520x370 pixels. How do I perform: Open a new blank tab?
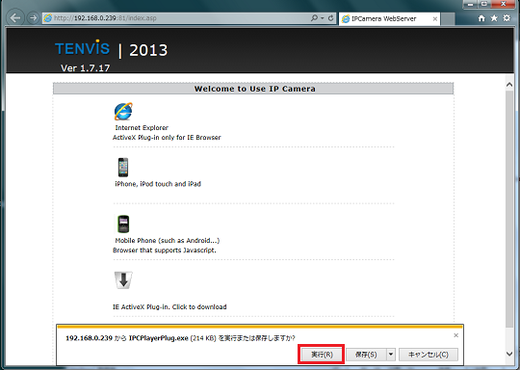pyautogui.click(x=448, y=19)
